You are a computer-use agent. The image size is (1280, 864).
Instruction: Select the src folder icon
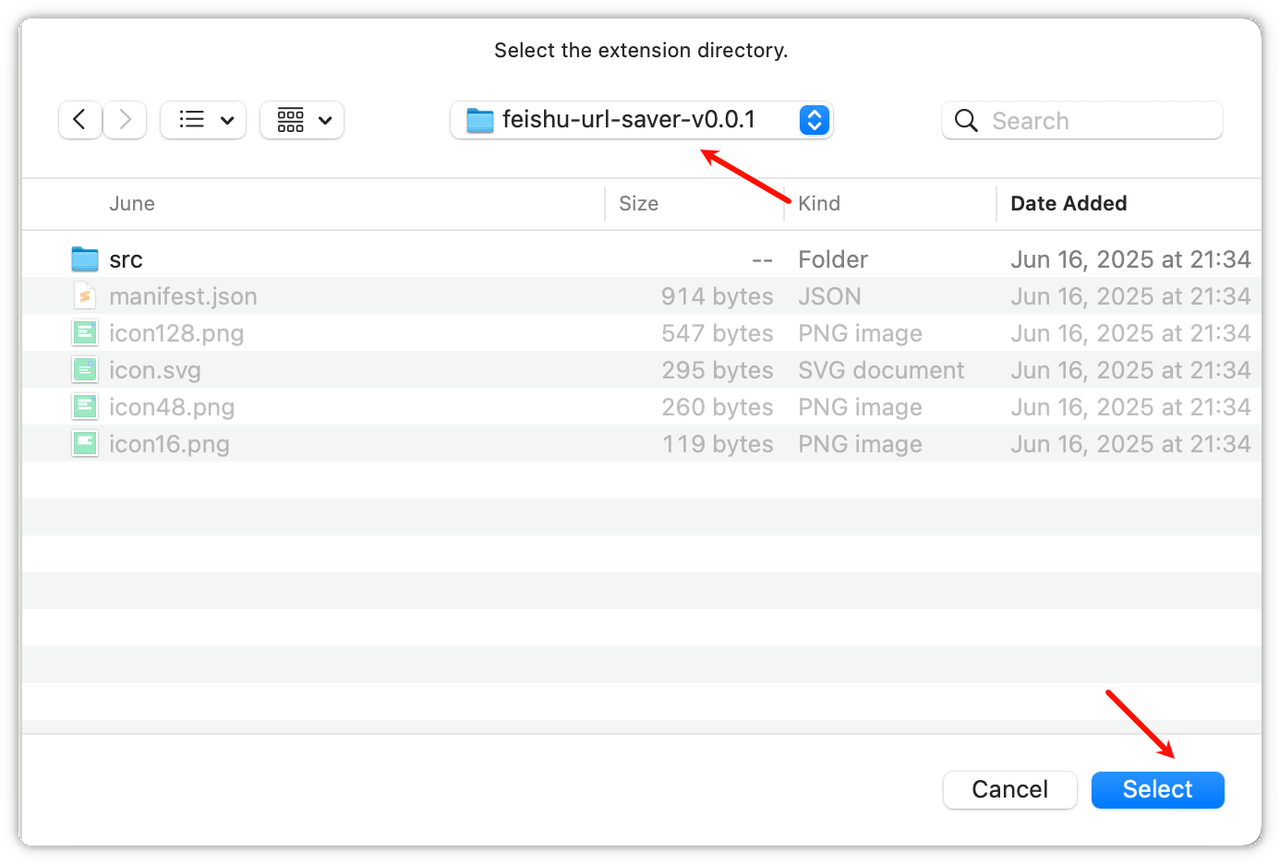(85, 260)
